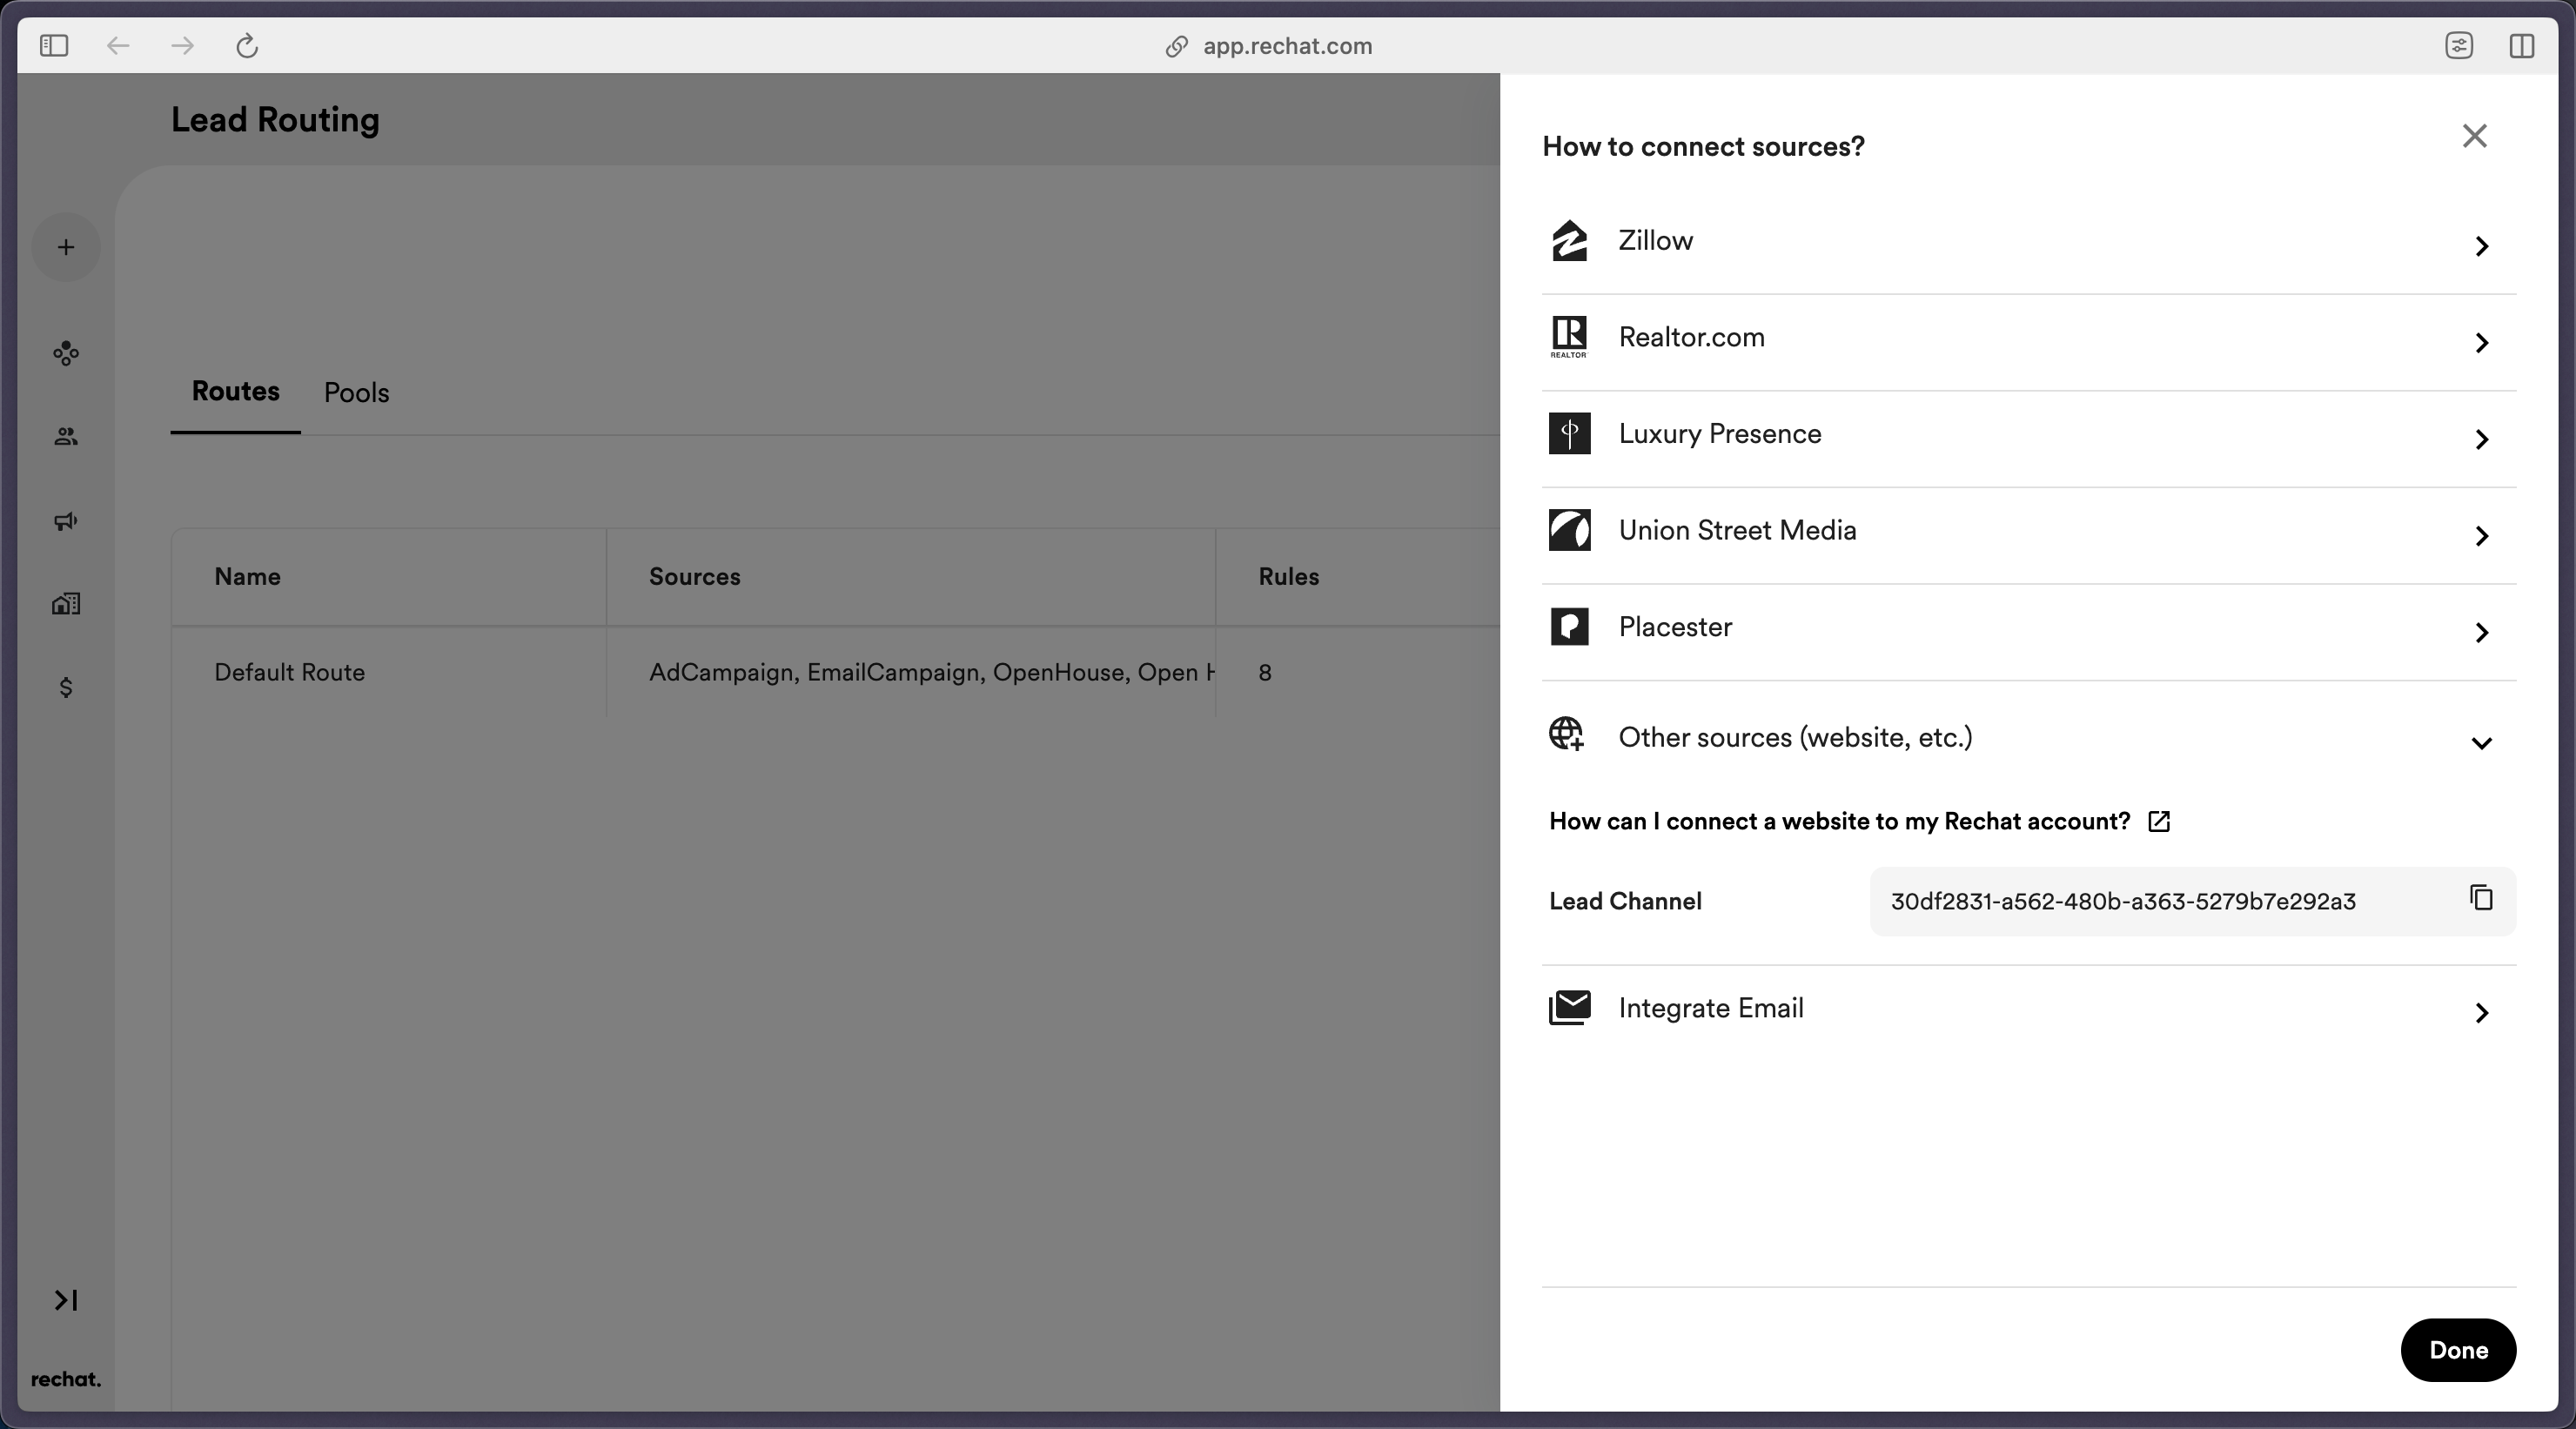
Task: Open the listings house icon
Action: (x=66, y=604)
